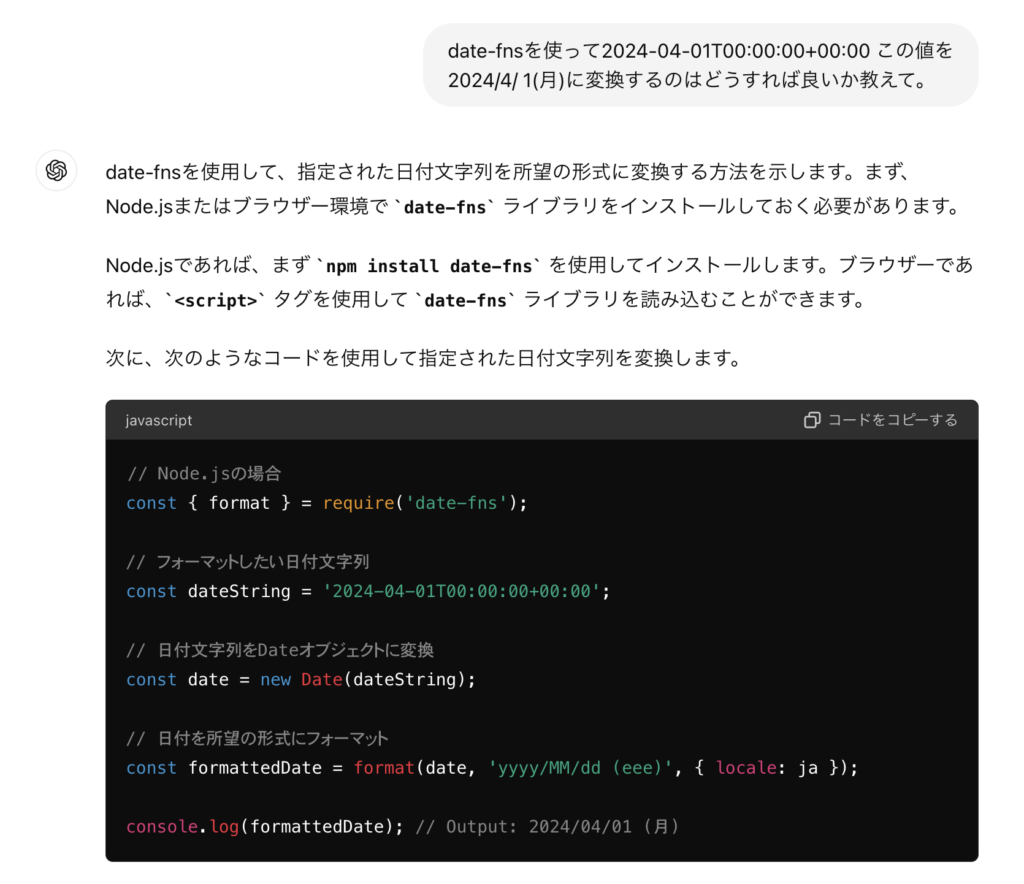This screenshot has width=1024, height=884.
Task: Click the // Node.jsの場合 comment line
Action: click(210, 474)
